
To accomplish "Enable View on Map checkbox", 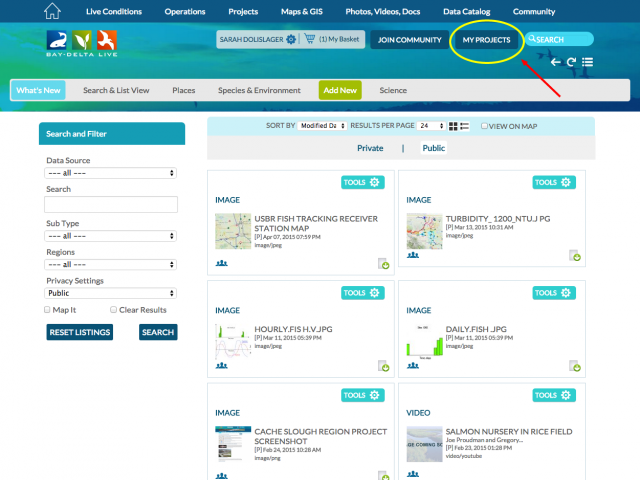I will [x=484, y=126].
